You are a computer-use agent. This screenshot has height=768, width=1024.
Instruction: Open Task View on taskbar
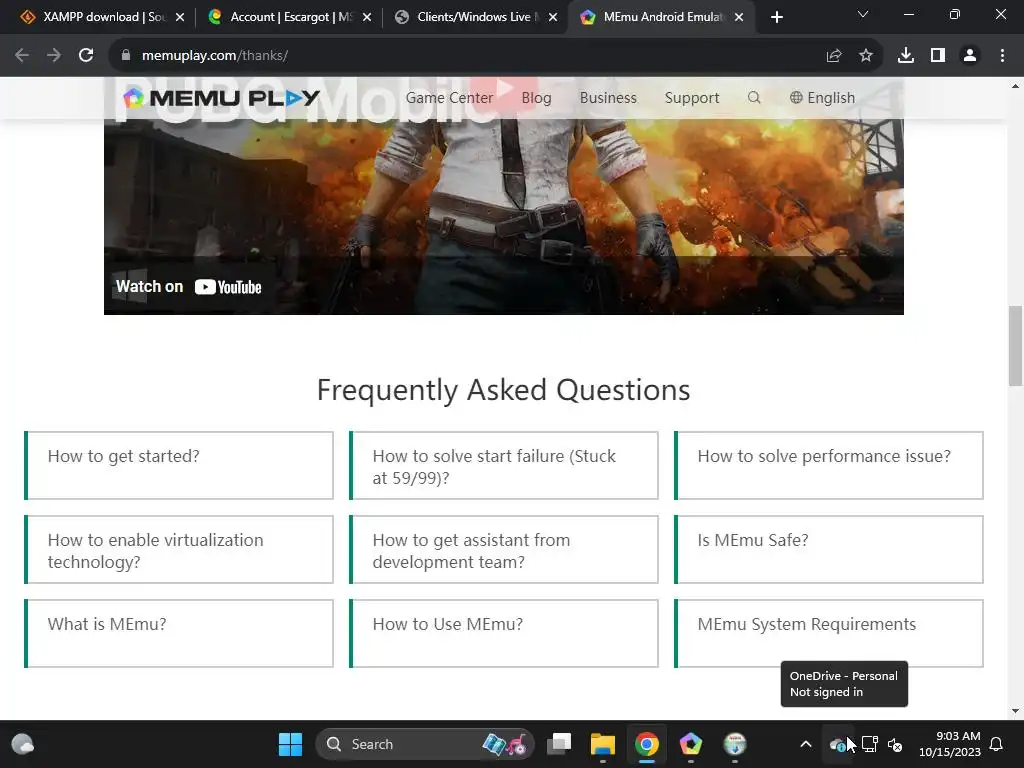(559, 744)
